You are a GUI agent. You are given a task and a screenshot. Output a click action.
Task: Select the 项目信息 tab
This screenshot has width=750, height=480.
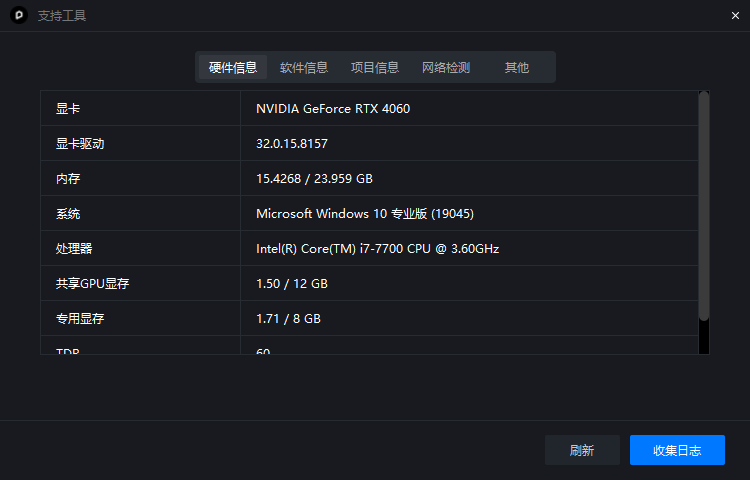[x=375, y=68]
